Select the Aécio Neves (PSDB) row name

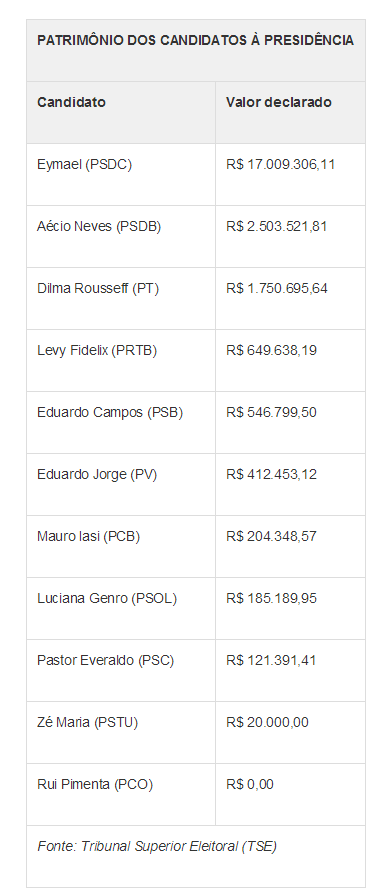(x=99, y=227)
